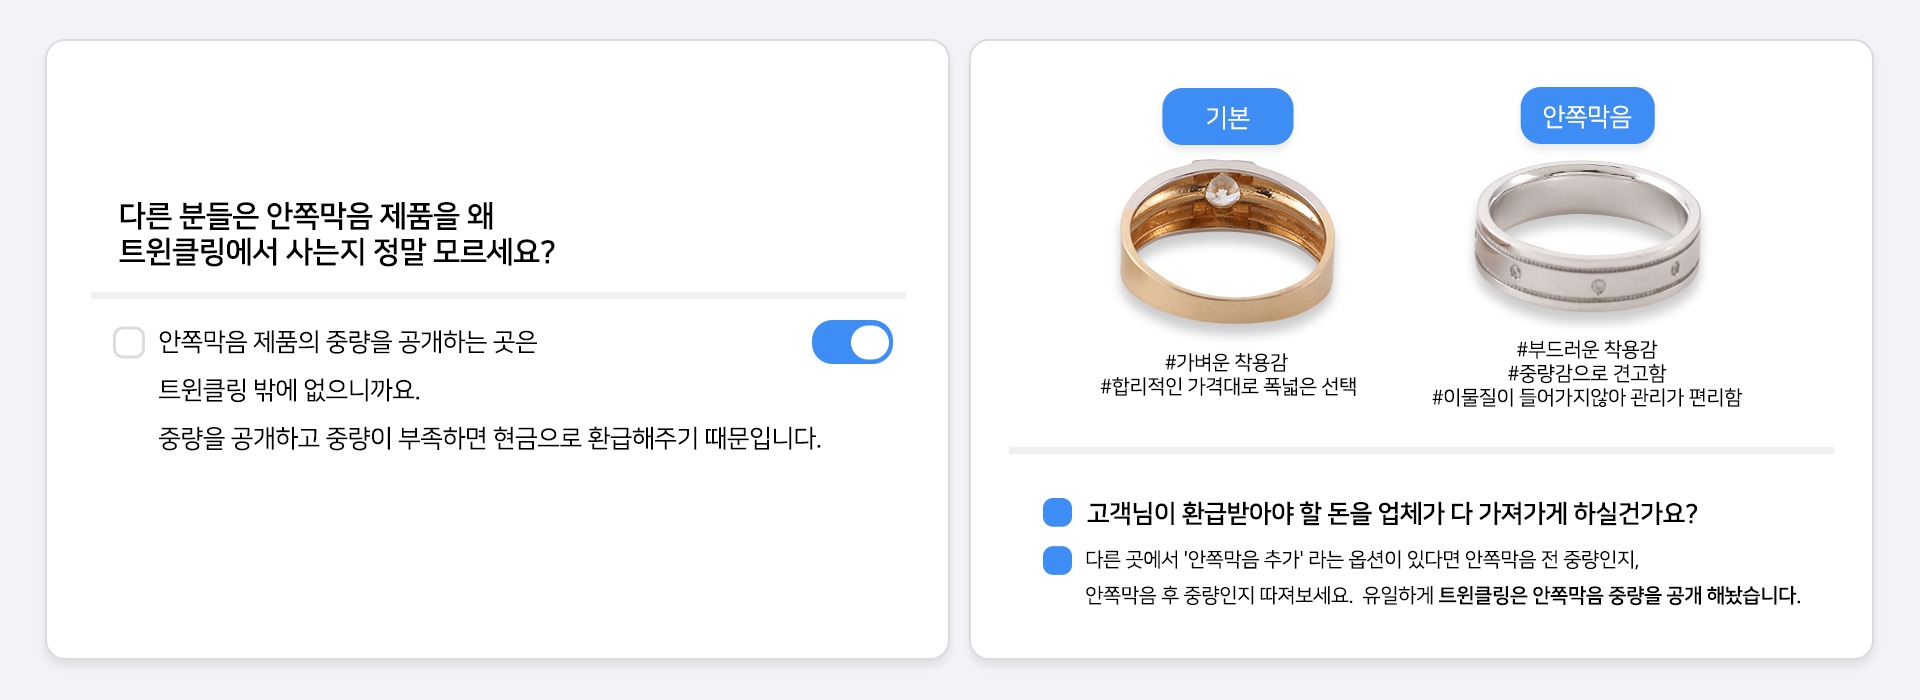Click the gold ring product image
The height and width of the screenshot is (700, 1920).
pos(1227,243)
